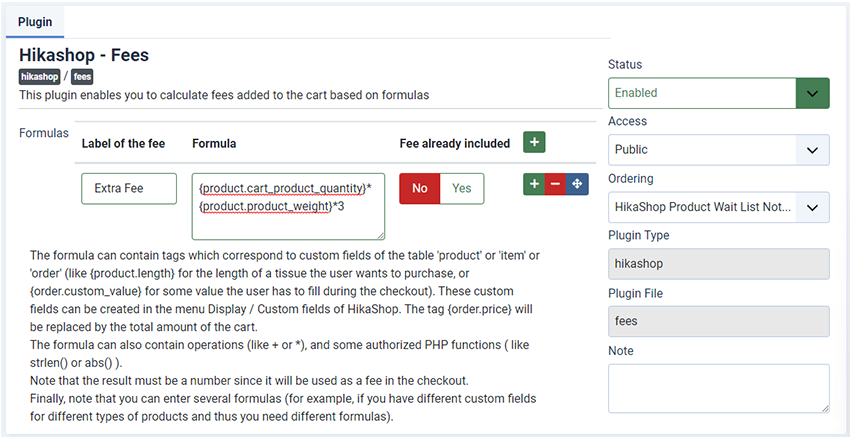Click the Plugin File field fees
The height and width of the screenshot is (437, 850).
click(x=719, y=321)
